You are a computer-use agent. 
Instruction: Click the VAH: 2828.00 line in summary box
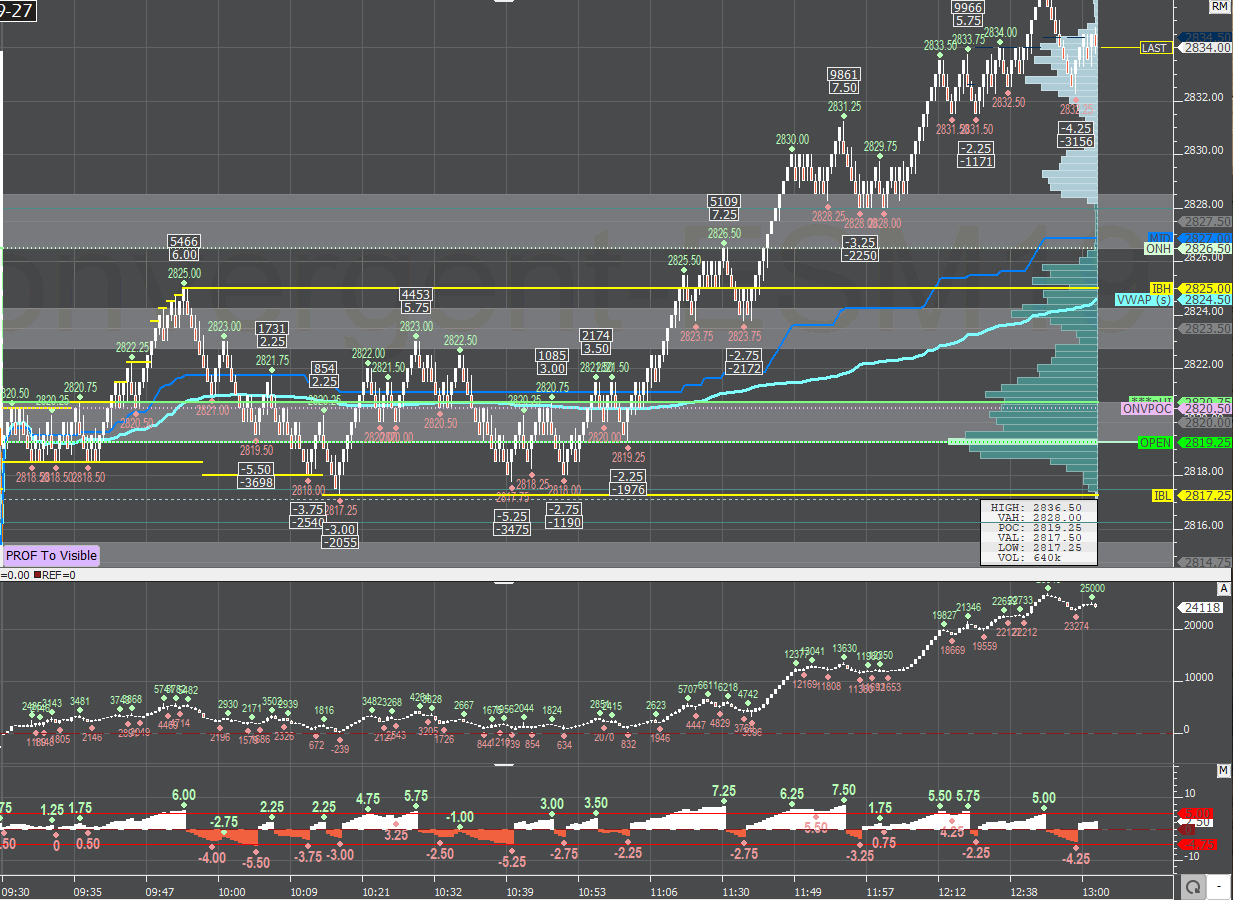coord(1038,518)
